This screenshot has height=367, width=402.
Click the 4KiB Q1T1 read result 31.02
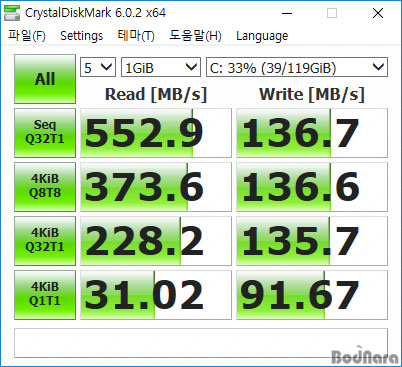coord(156,295)
